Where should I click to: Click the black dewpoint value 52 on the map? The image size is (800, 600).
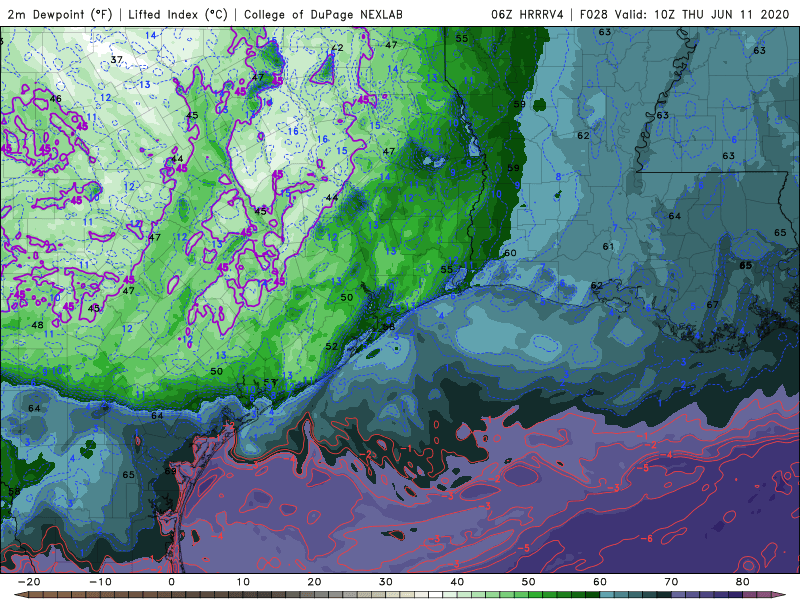coord(332,346)
